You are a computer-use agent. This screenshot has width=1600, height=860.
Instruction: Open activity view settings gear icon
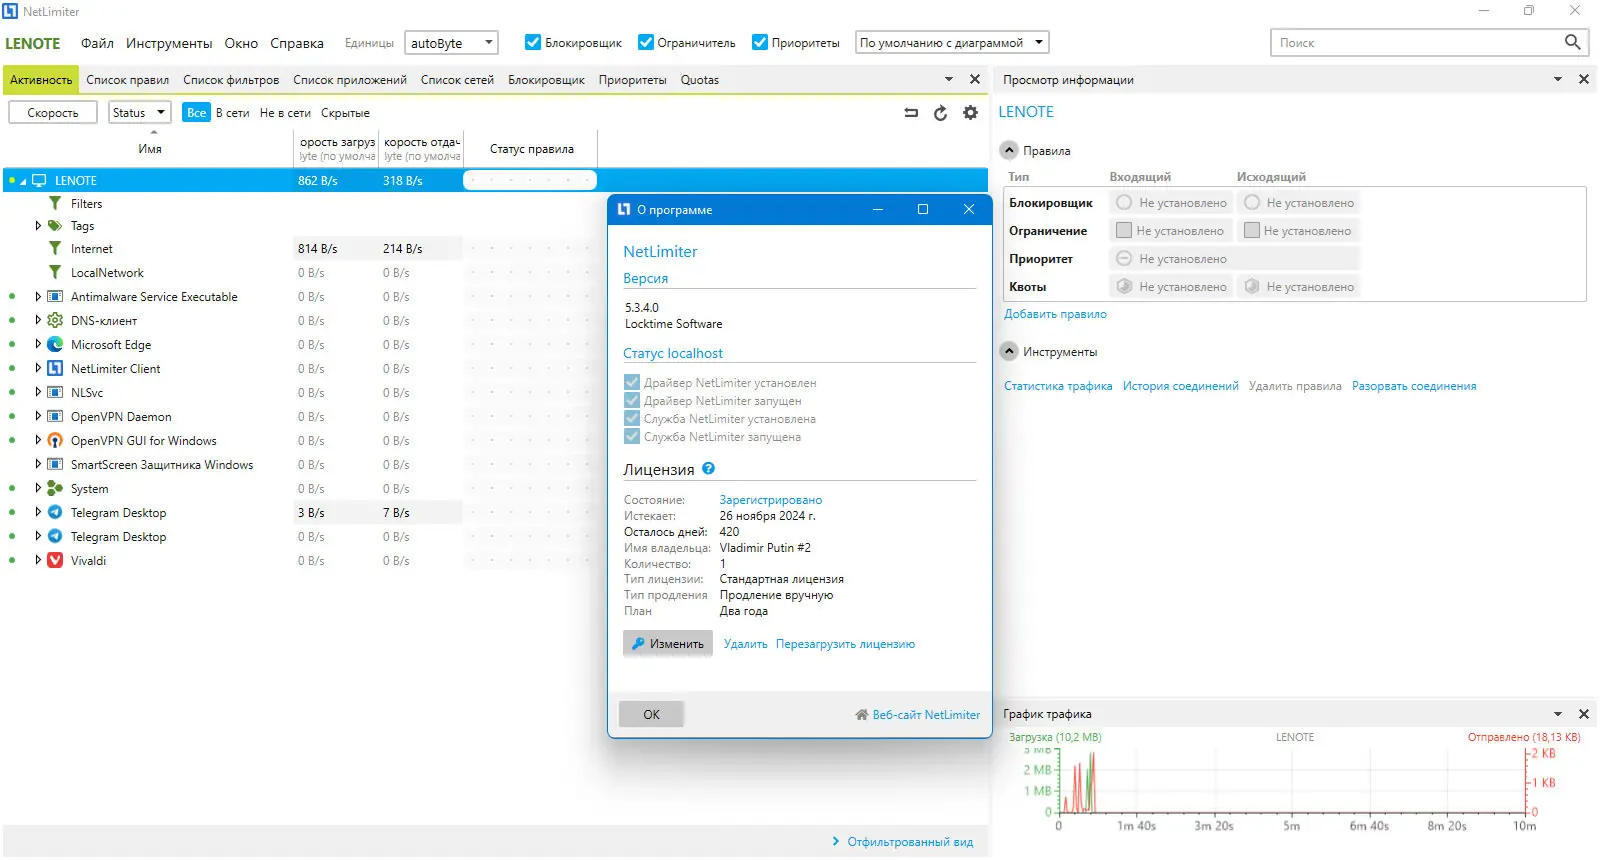tap(970, 113)
